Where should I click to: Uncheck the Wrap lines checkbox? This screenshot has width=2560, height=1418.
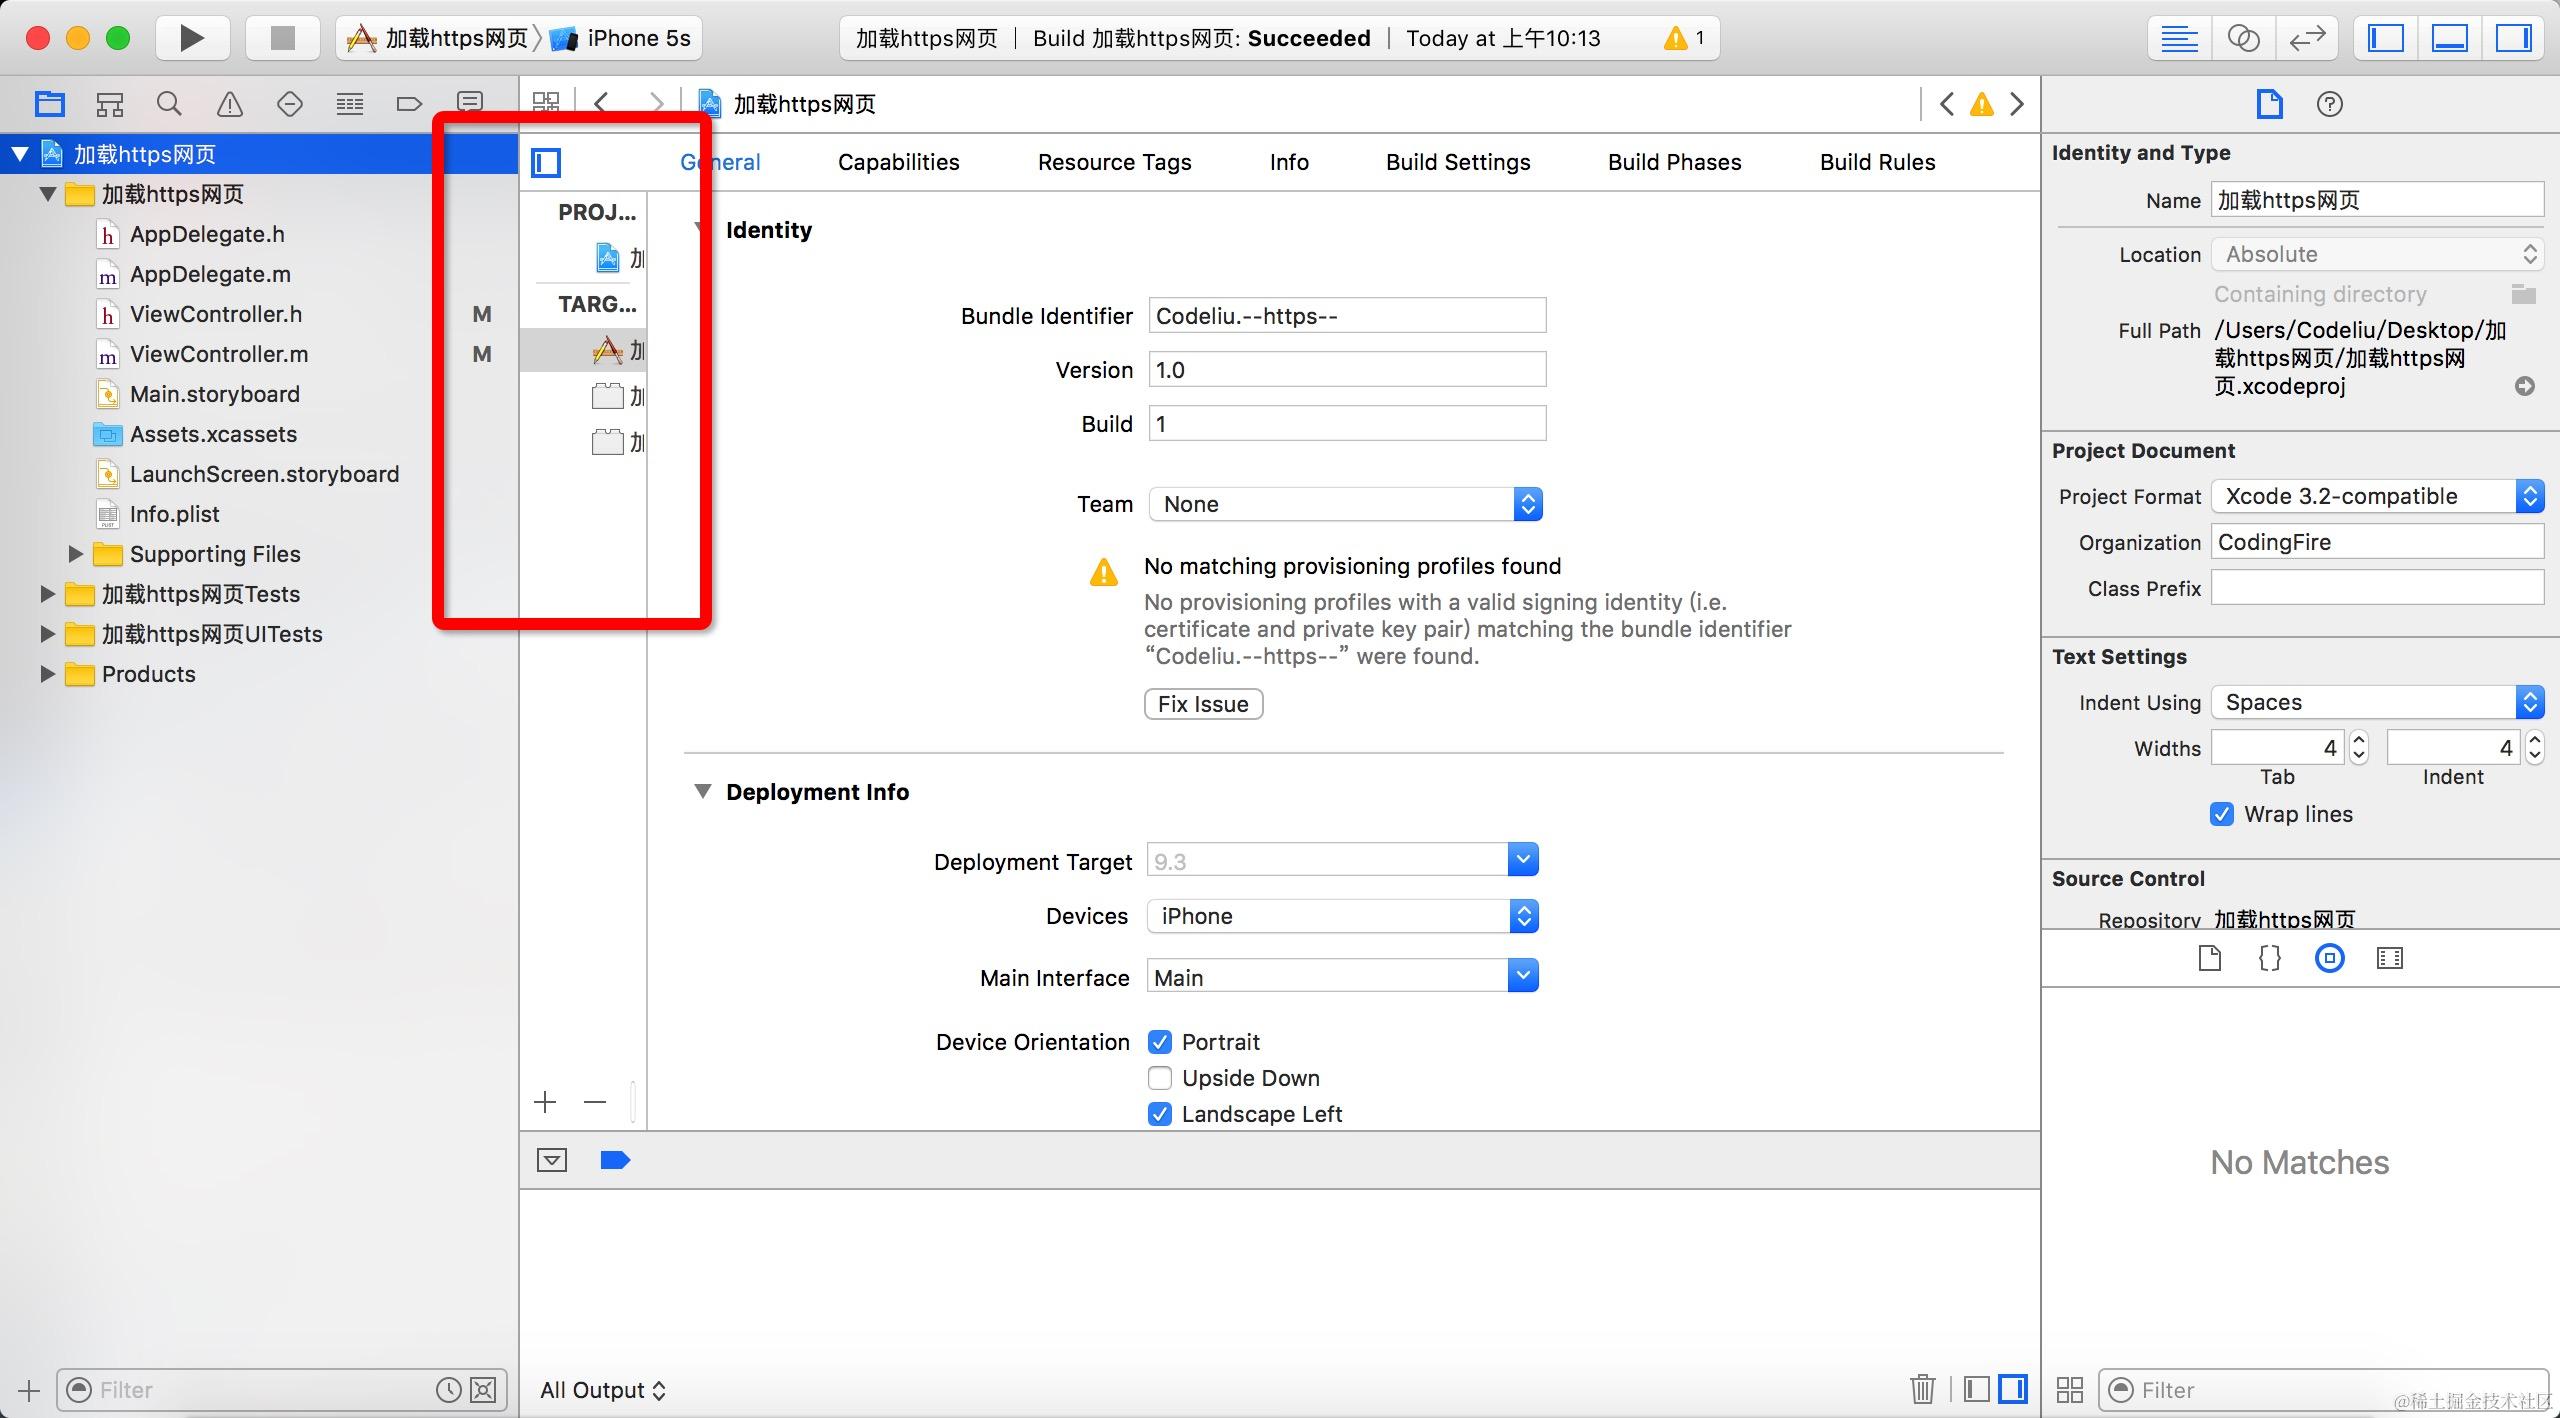[2222, 814]
